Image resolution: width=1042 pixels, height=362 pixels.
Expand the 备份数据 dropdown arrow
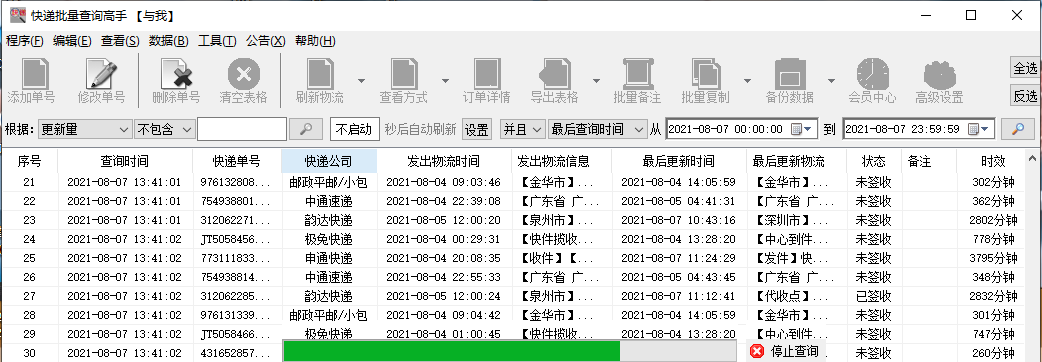tap(831, 80)
